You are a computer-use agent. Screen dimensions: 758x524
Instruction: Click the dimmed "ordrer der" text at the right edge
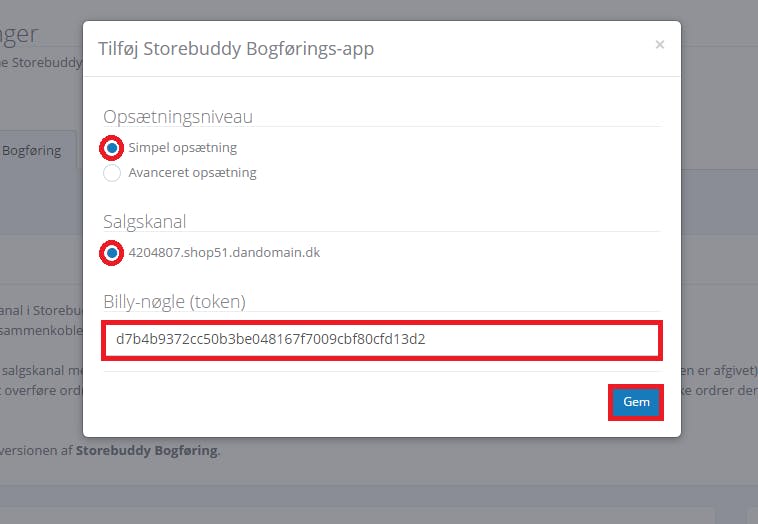[x=719, y=391]
